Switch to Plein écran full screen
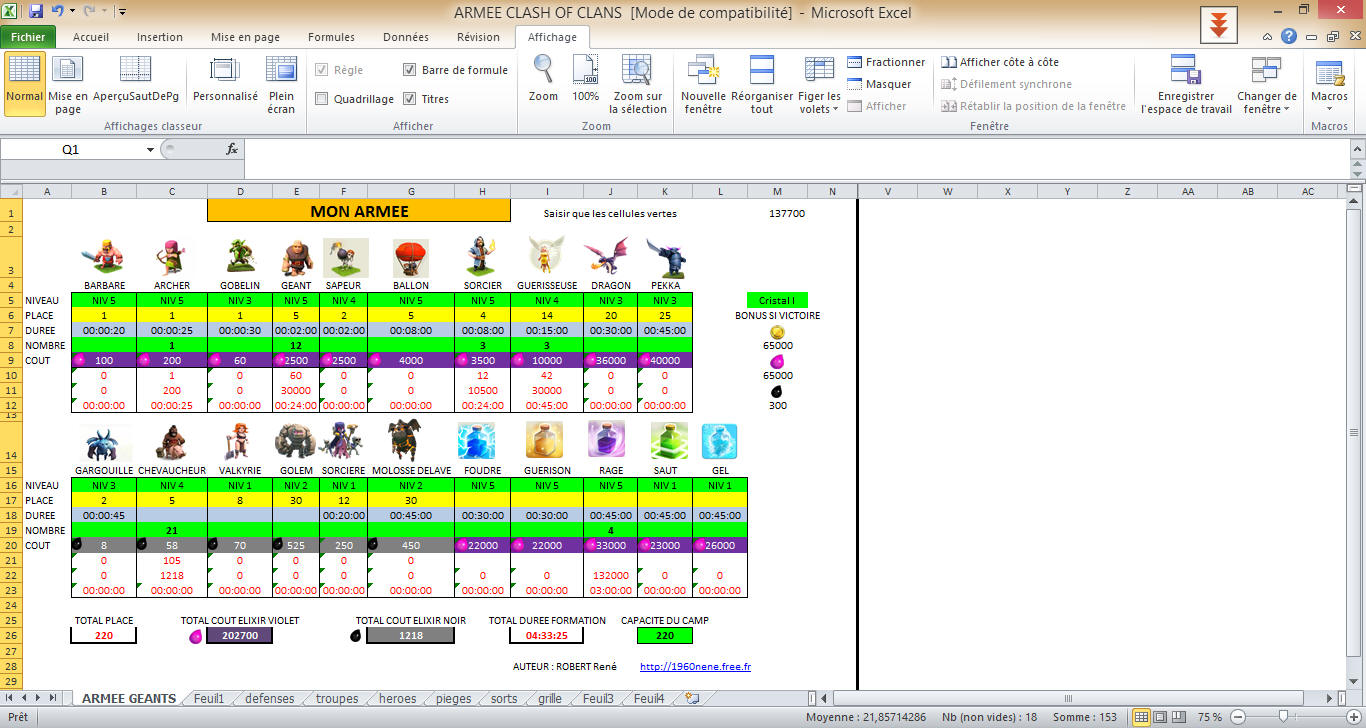Image resolution: width=1366 pixels, height=728 pixels. click(x=281, y=84)
